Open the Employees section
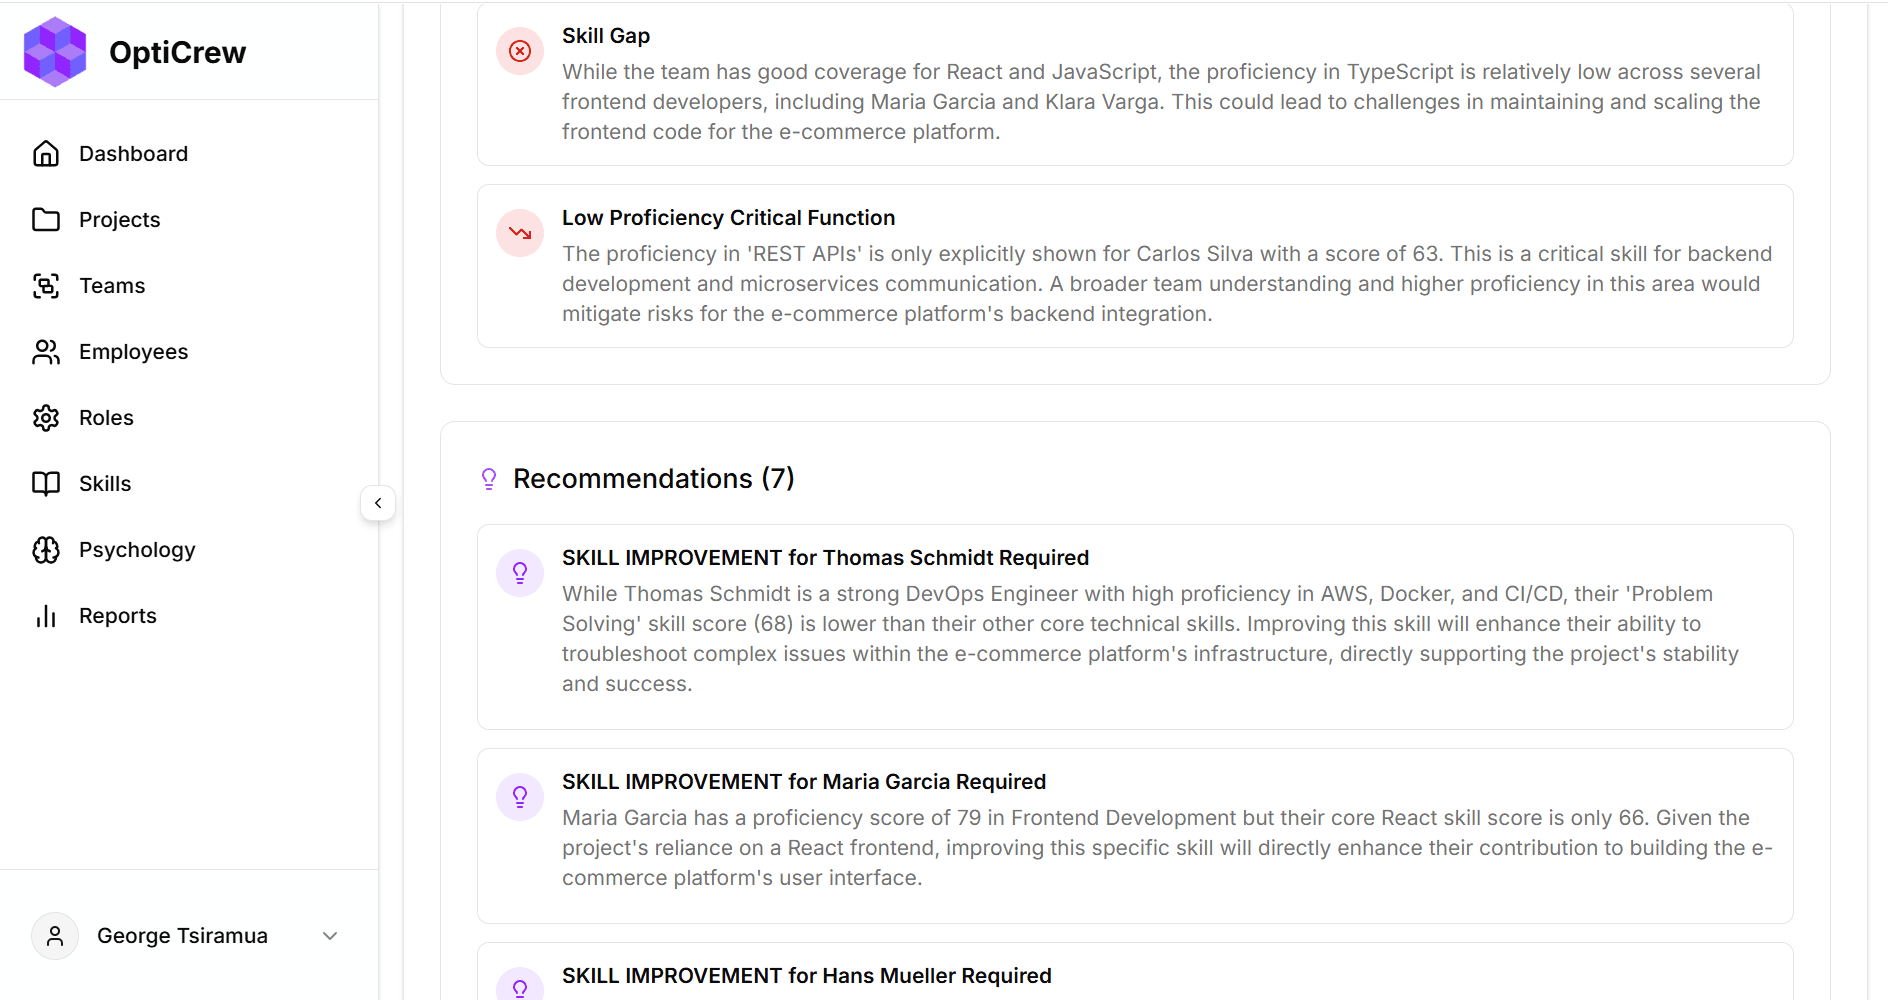Screen dimensions: 1888x1000 pos(133,351)
